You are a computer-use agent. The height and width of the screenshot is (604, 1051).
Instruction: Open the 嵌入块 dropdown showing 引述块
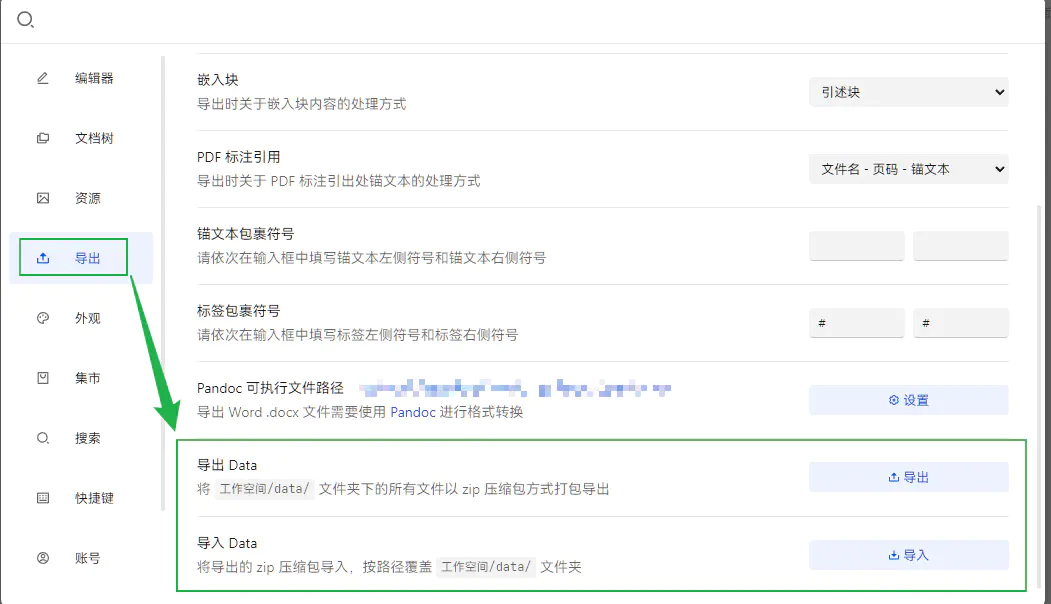[x=908, y=92]
